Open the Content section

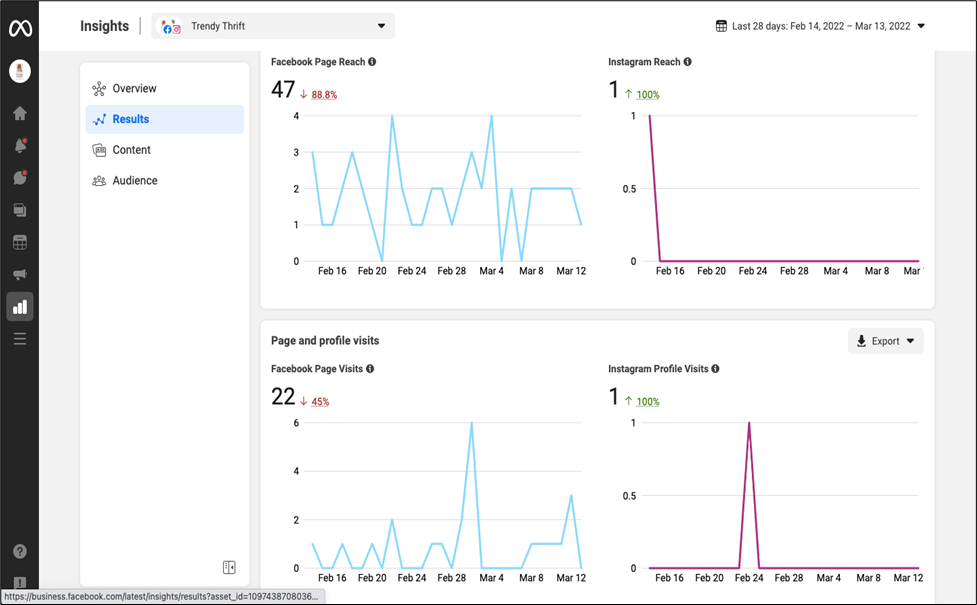pyautogui.click(x=131, y=150)
